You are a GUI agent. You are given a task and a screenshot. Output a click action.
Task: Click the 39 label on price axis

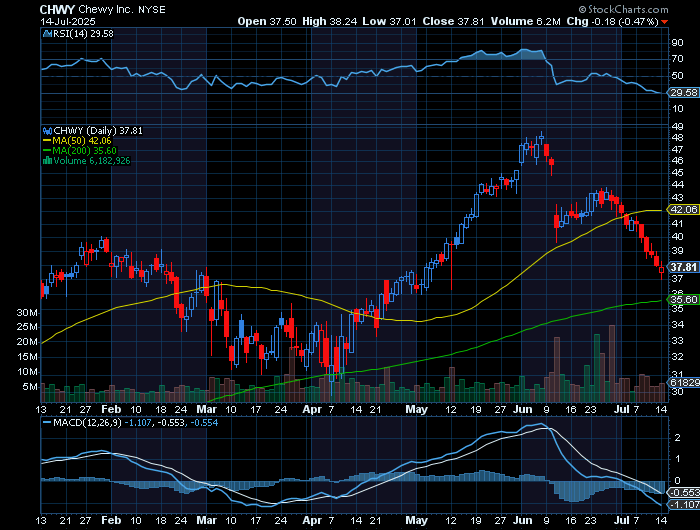(677, 251)
